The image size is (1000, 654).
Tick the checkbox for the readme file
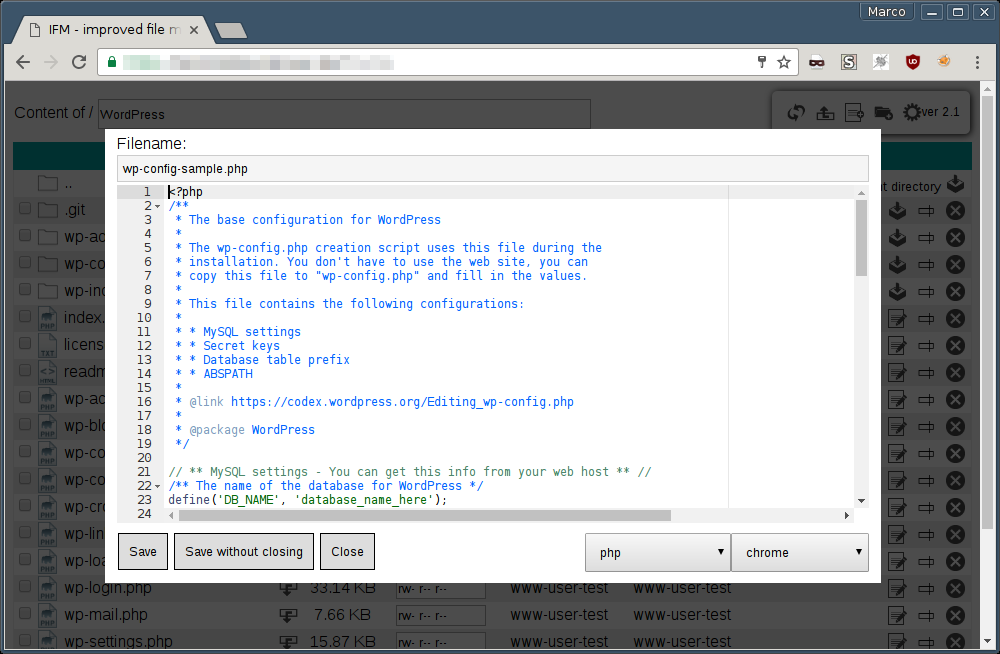pyautogui.click(x=25, y=370)
